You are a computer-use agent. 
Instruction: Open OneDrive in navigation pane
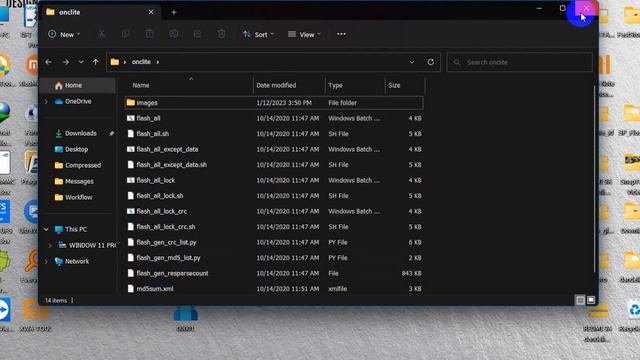[x=78, y=101]
